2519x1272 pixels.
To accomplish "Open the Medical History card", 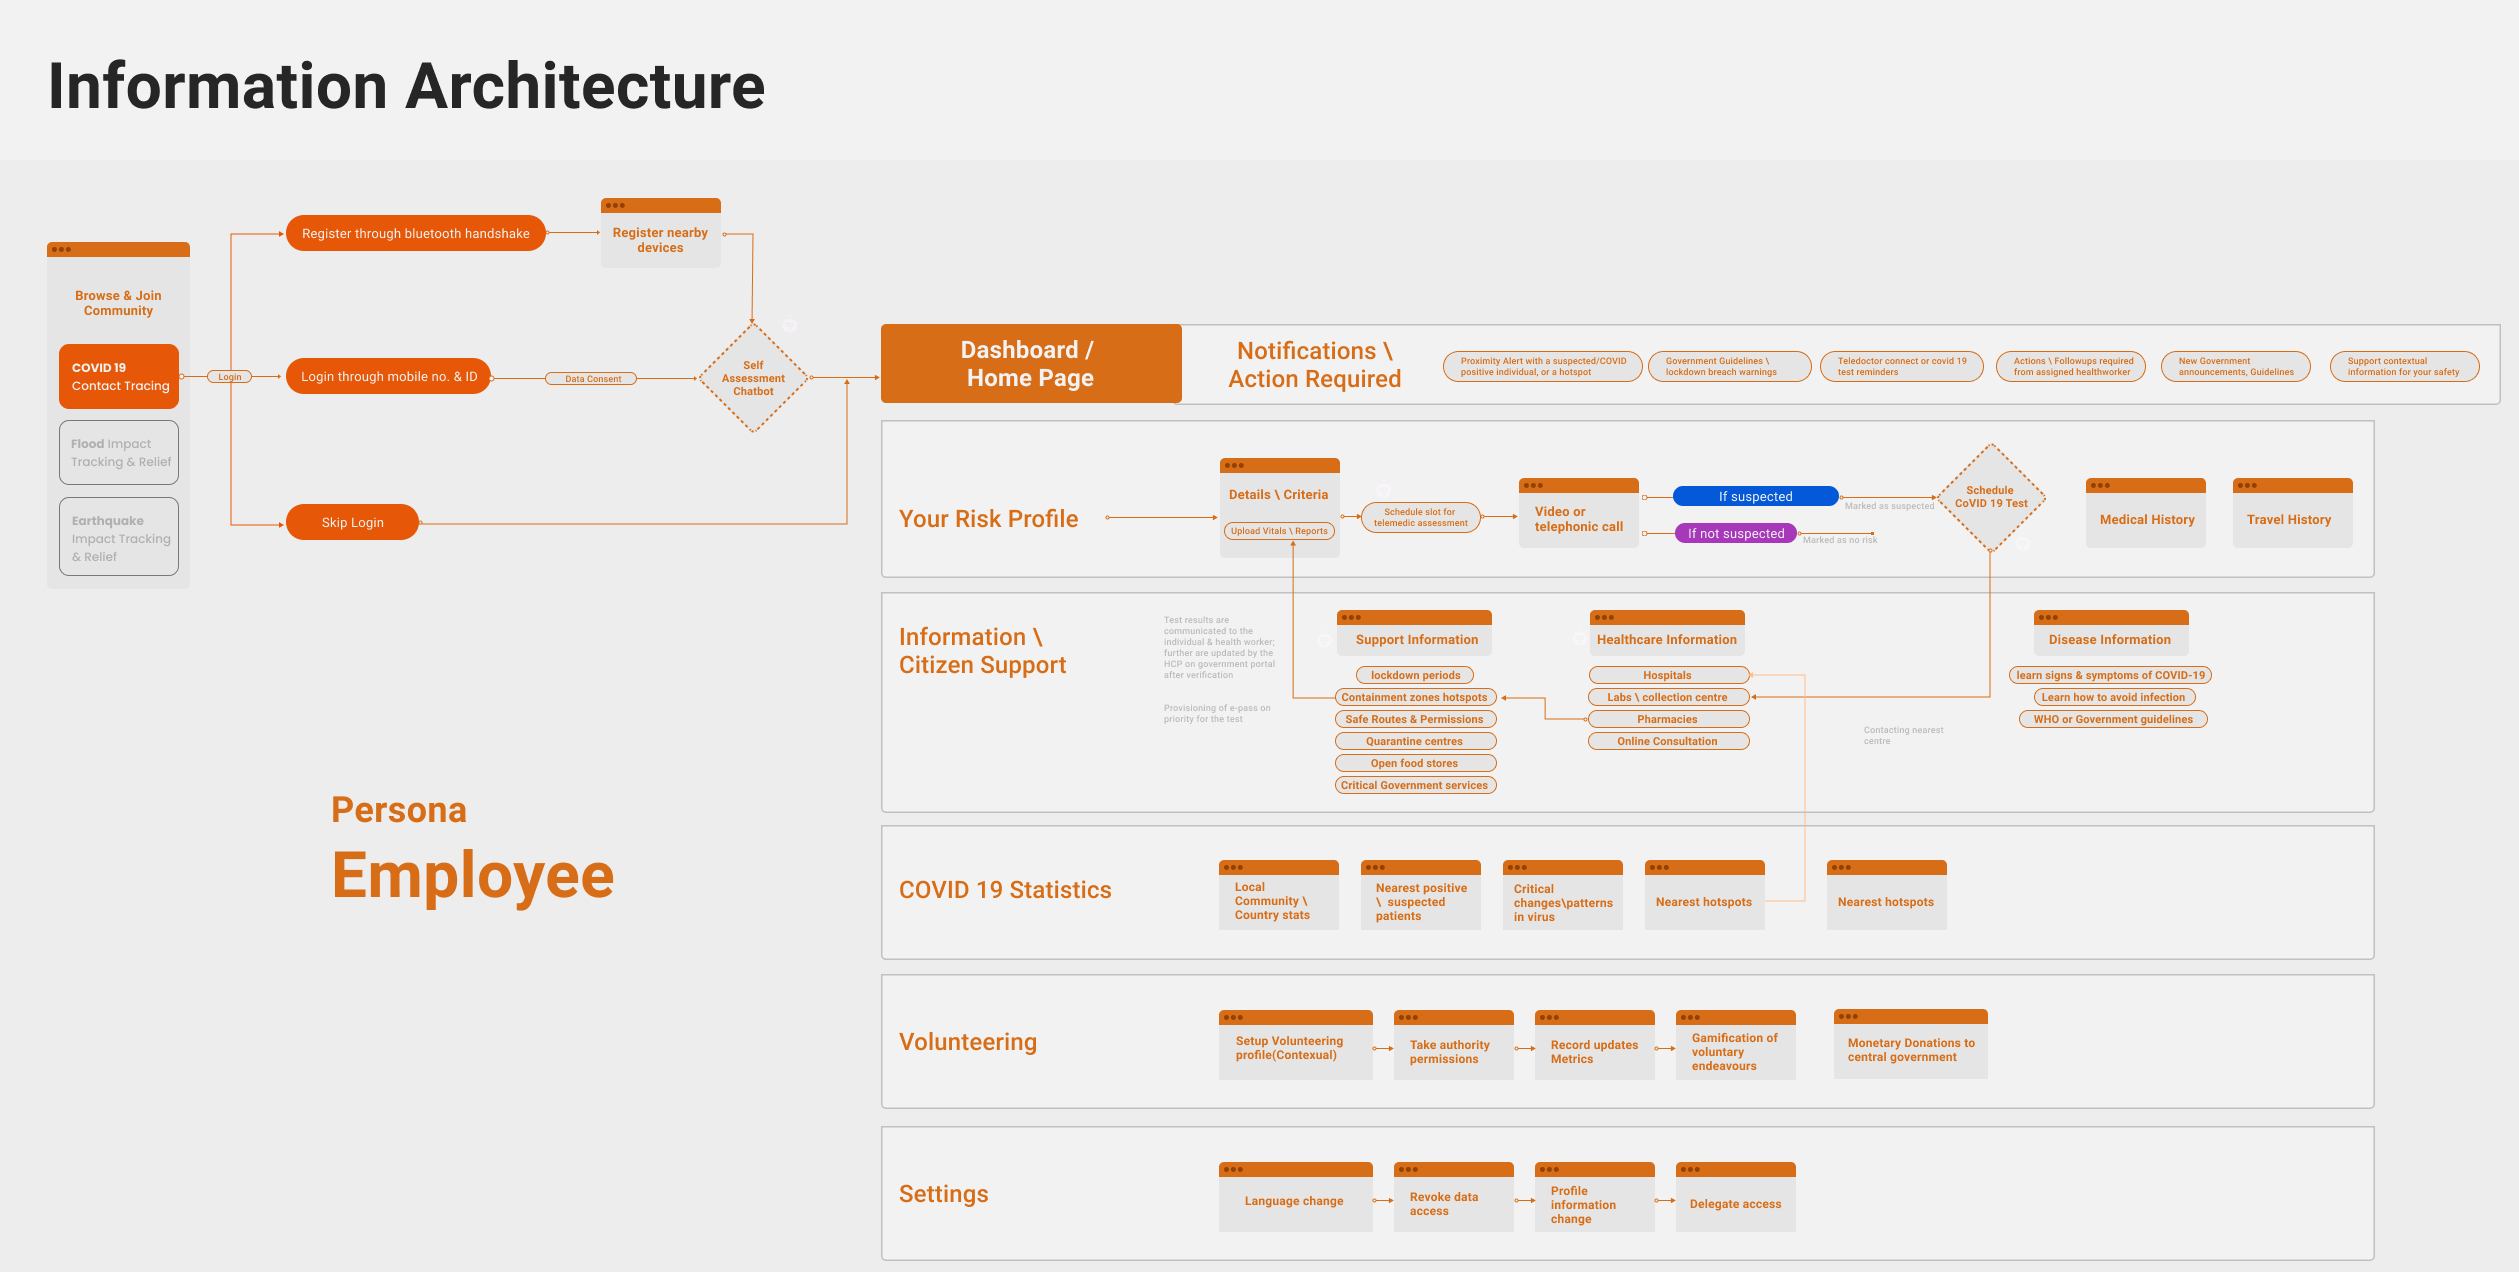I will (2146, 519).
